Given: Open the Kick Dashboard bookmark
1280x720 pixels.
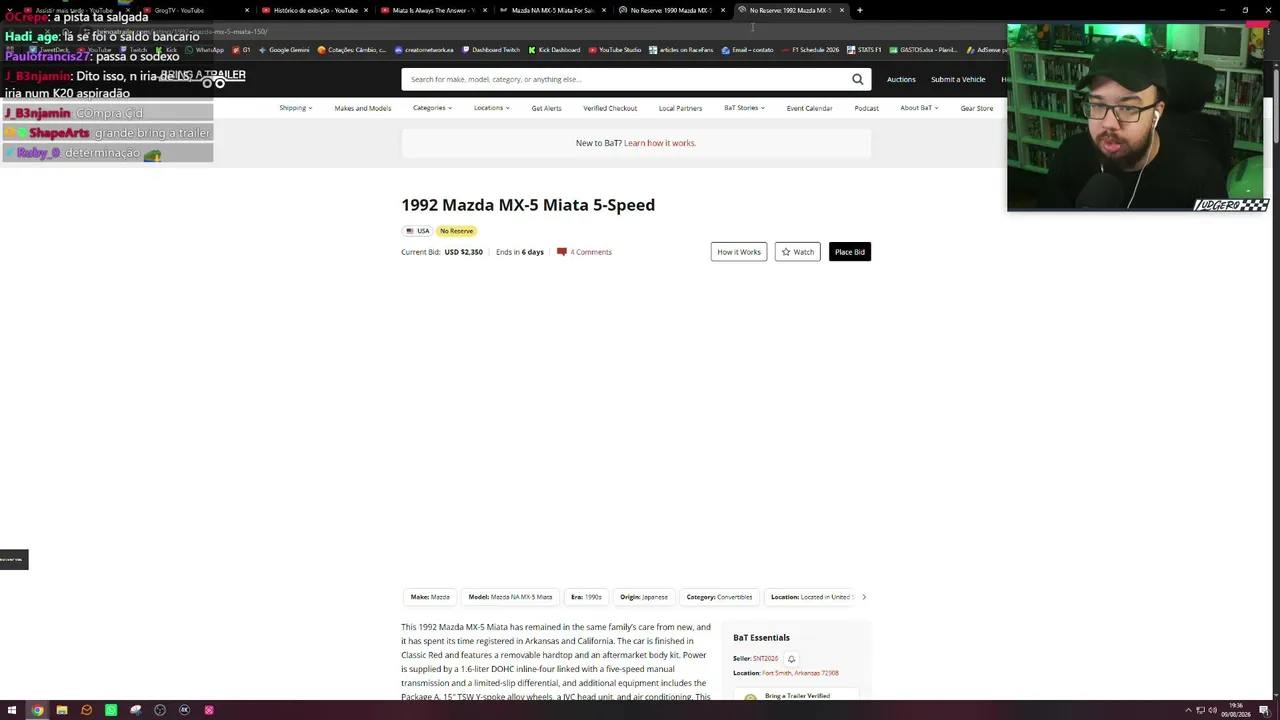Looking at the screenshot, I should click(x=554, y=50).
